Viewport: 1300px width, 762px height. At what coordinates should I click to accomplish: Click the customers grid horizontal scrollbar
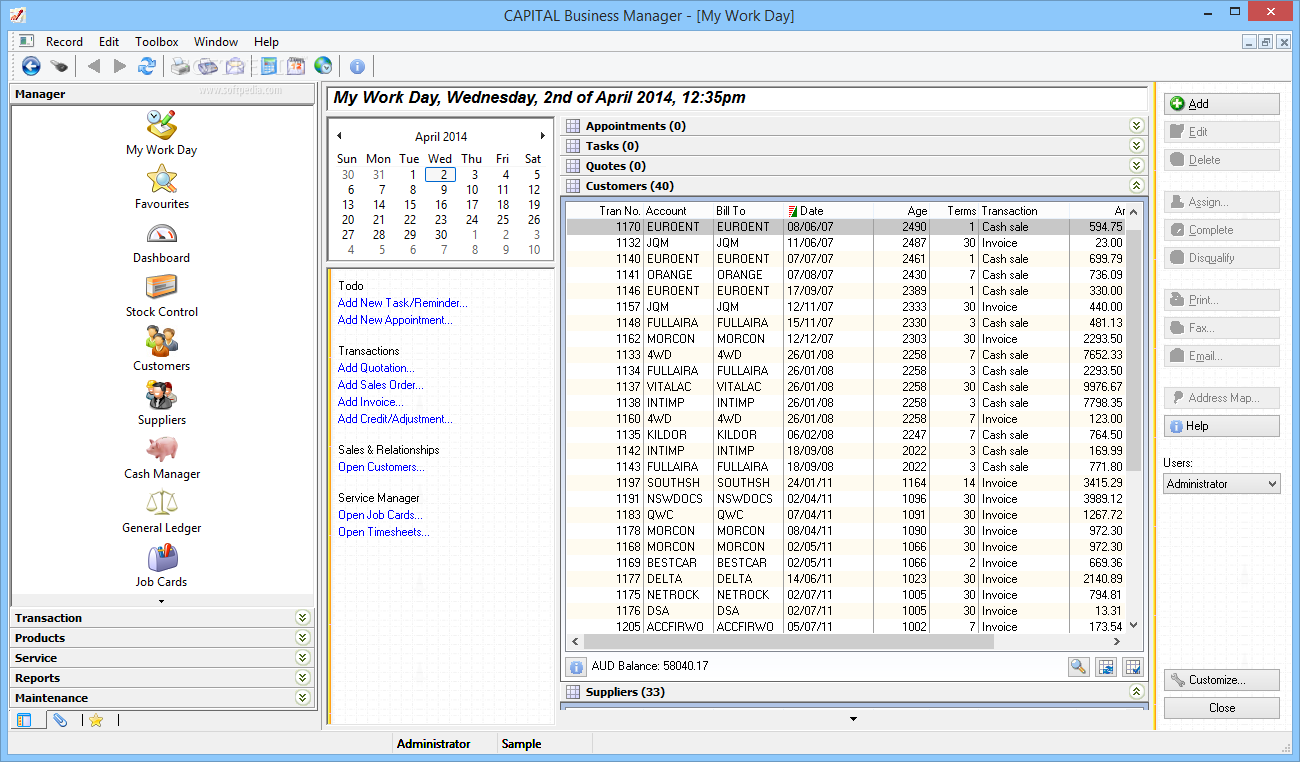[788, 641]
